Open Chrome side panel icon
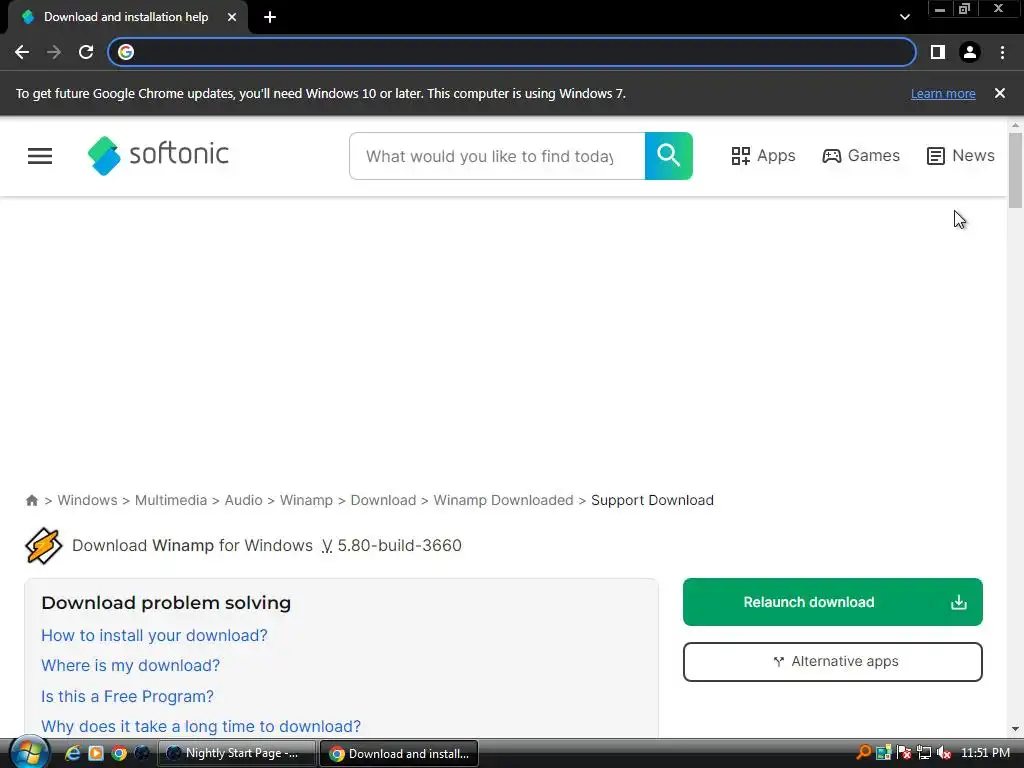Viewport: 1024px width, 768px height. tap(938, 52)
